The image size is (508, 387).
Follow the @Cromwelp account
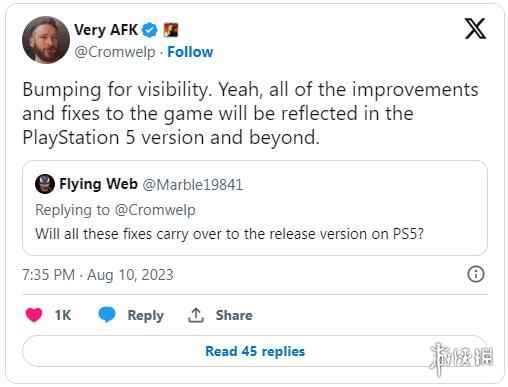coord(190,52)
